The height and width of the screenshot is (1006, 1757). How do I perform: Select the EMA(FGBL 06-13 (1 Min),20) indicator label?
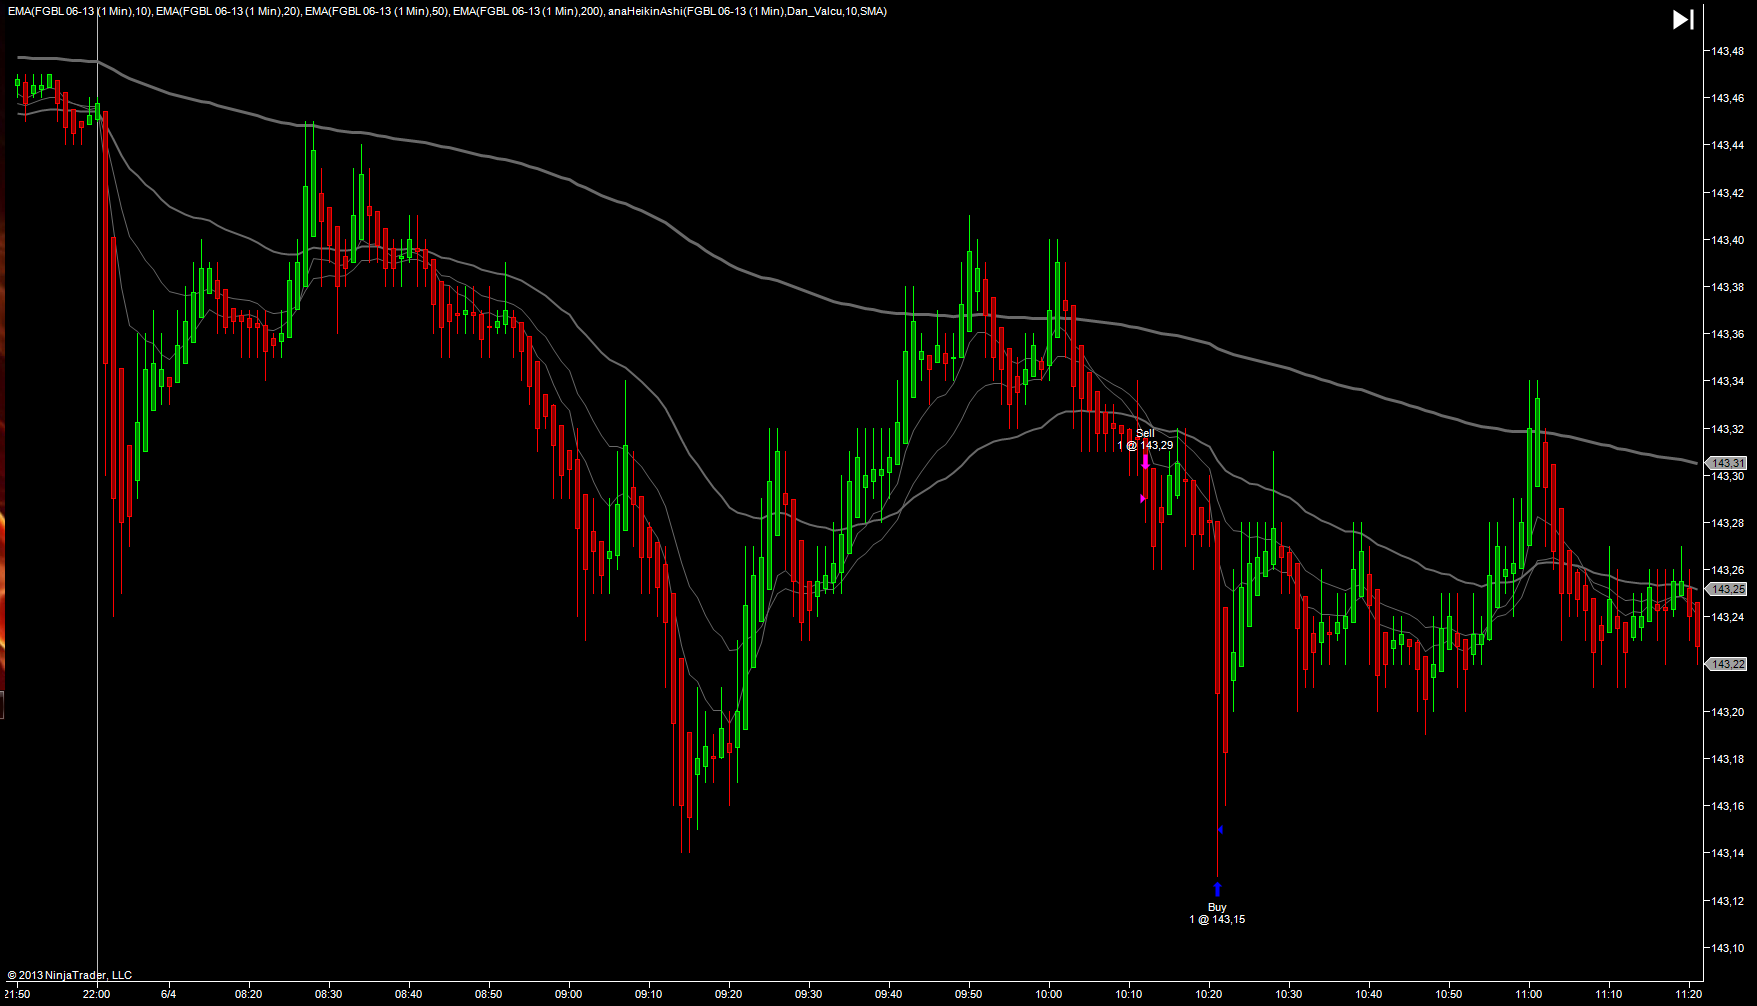coord(228,12)
